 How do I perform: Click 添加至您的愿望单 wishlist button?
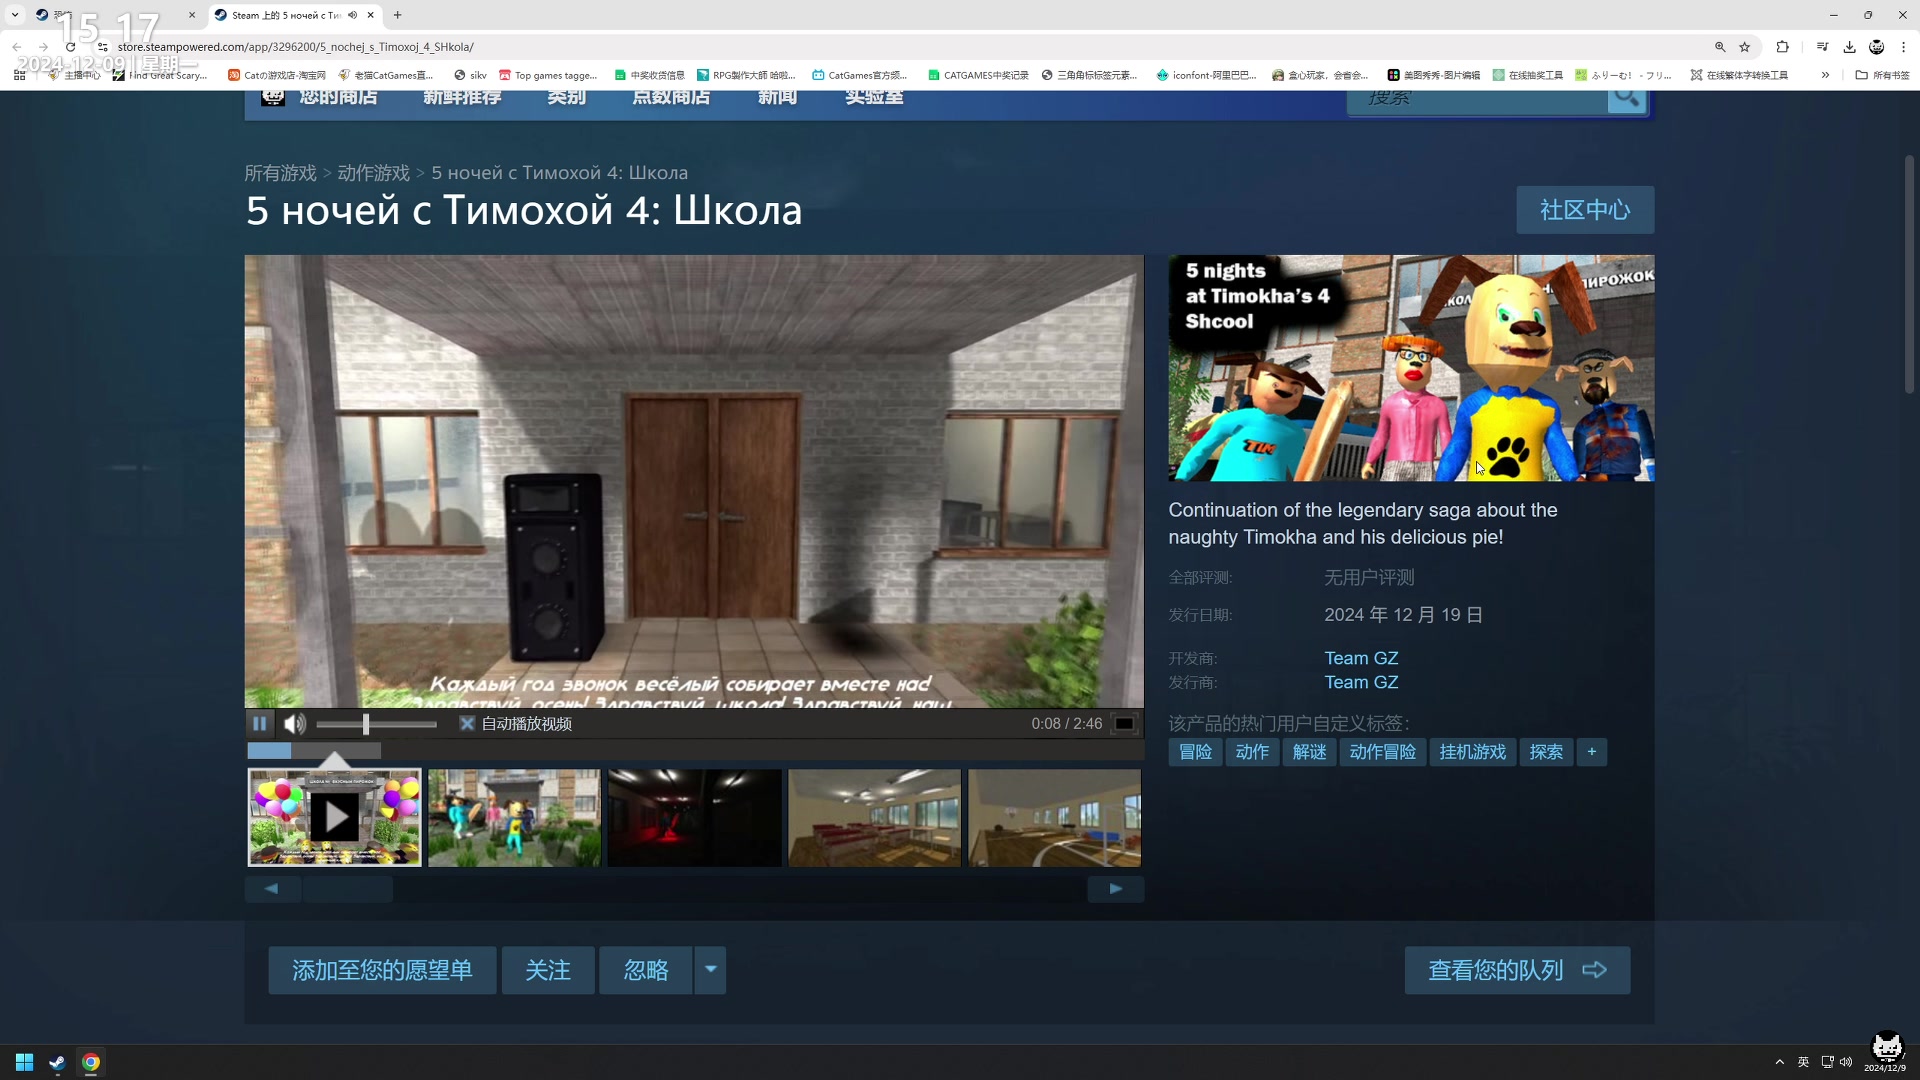(382, 970)
